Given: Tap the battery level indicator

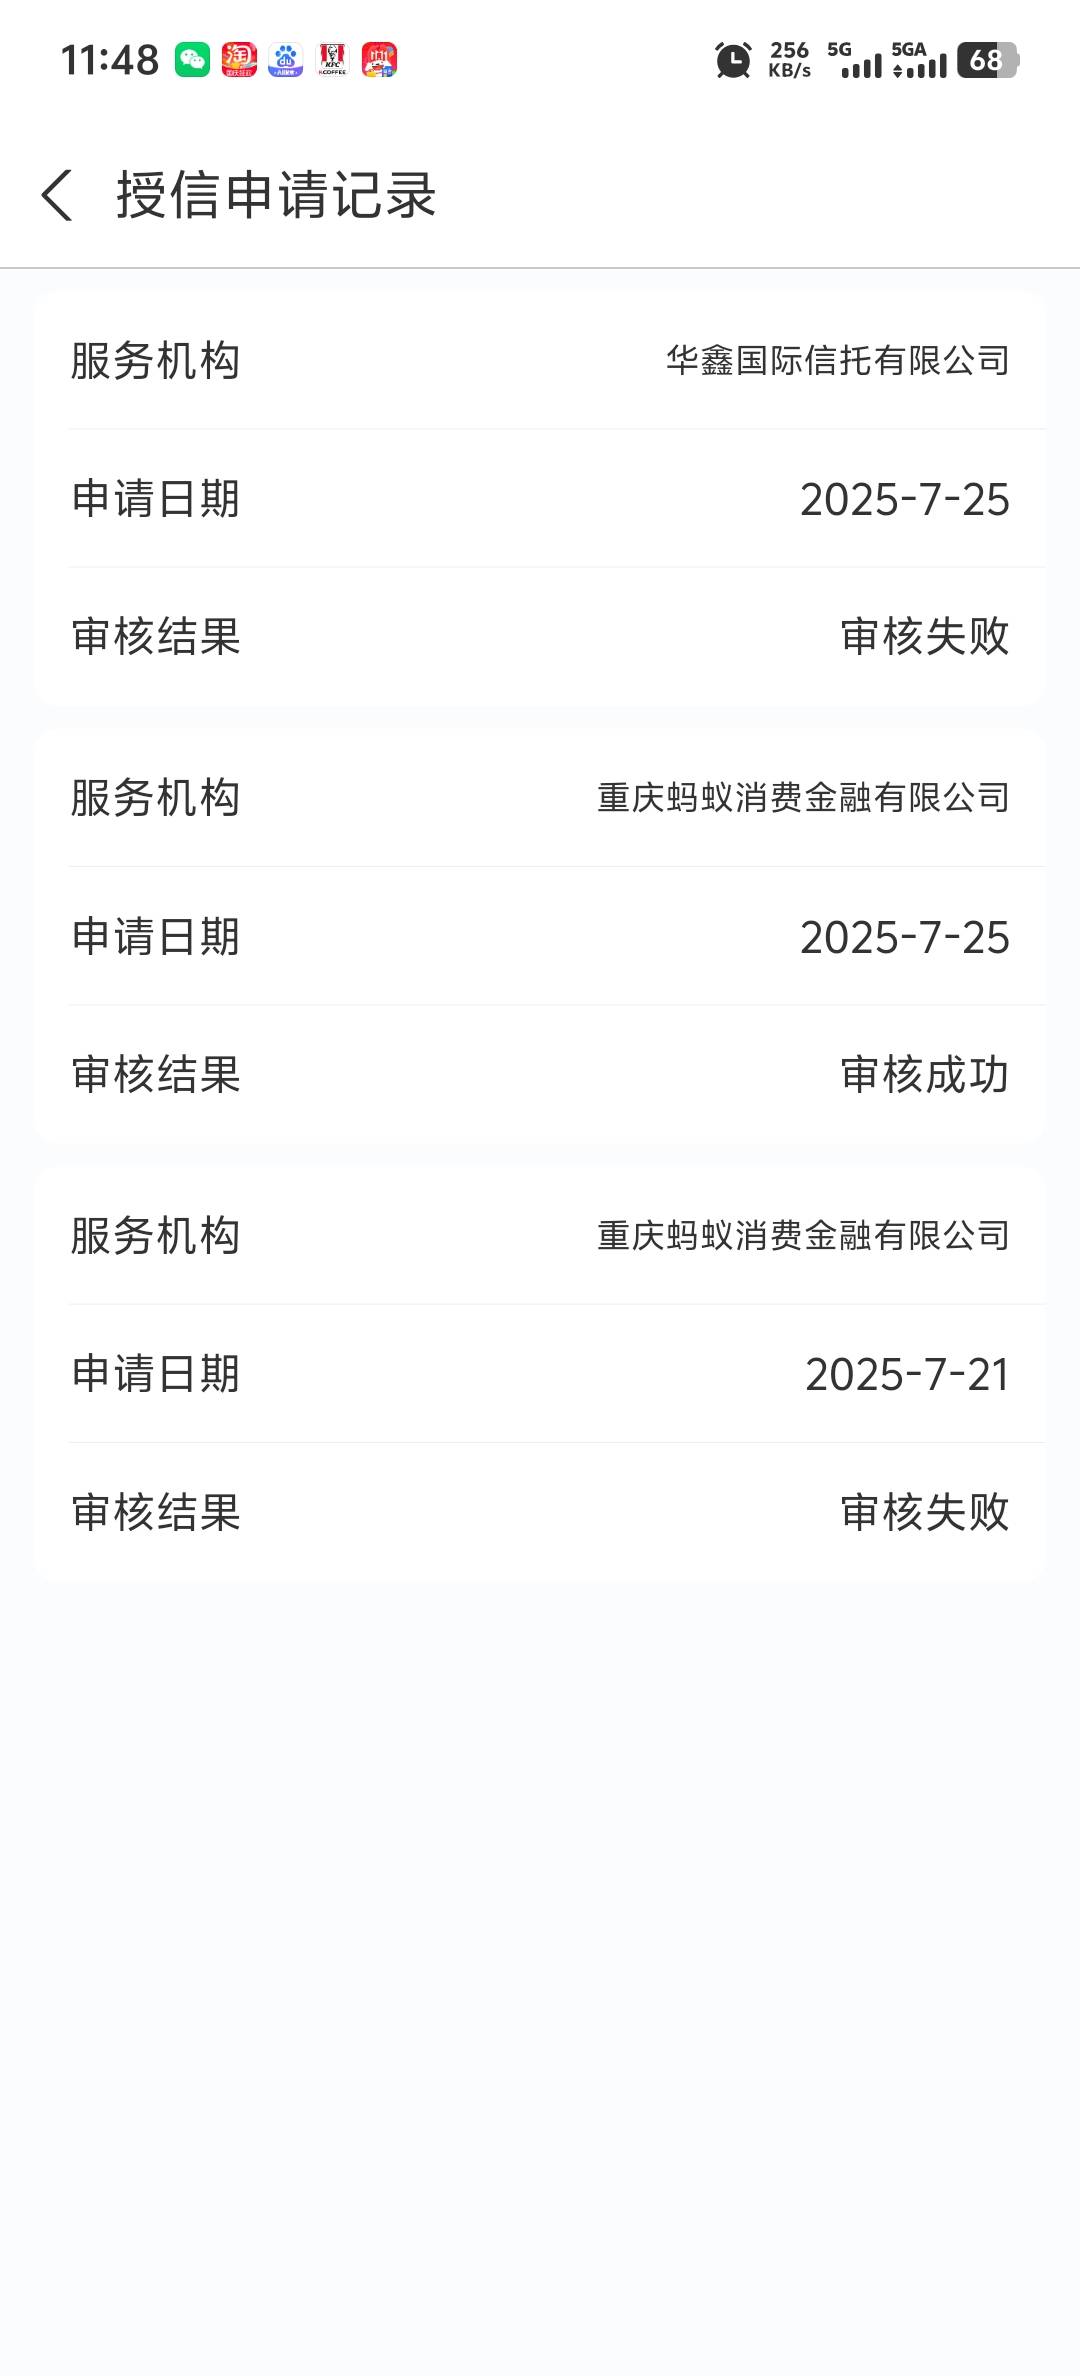Looking at the screenshot, I should [987, 60].
